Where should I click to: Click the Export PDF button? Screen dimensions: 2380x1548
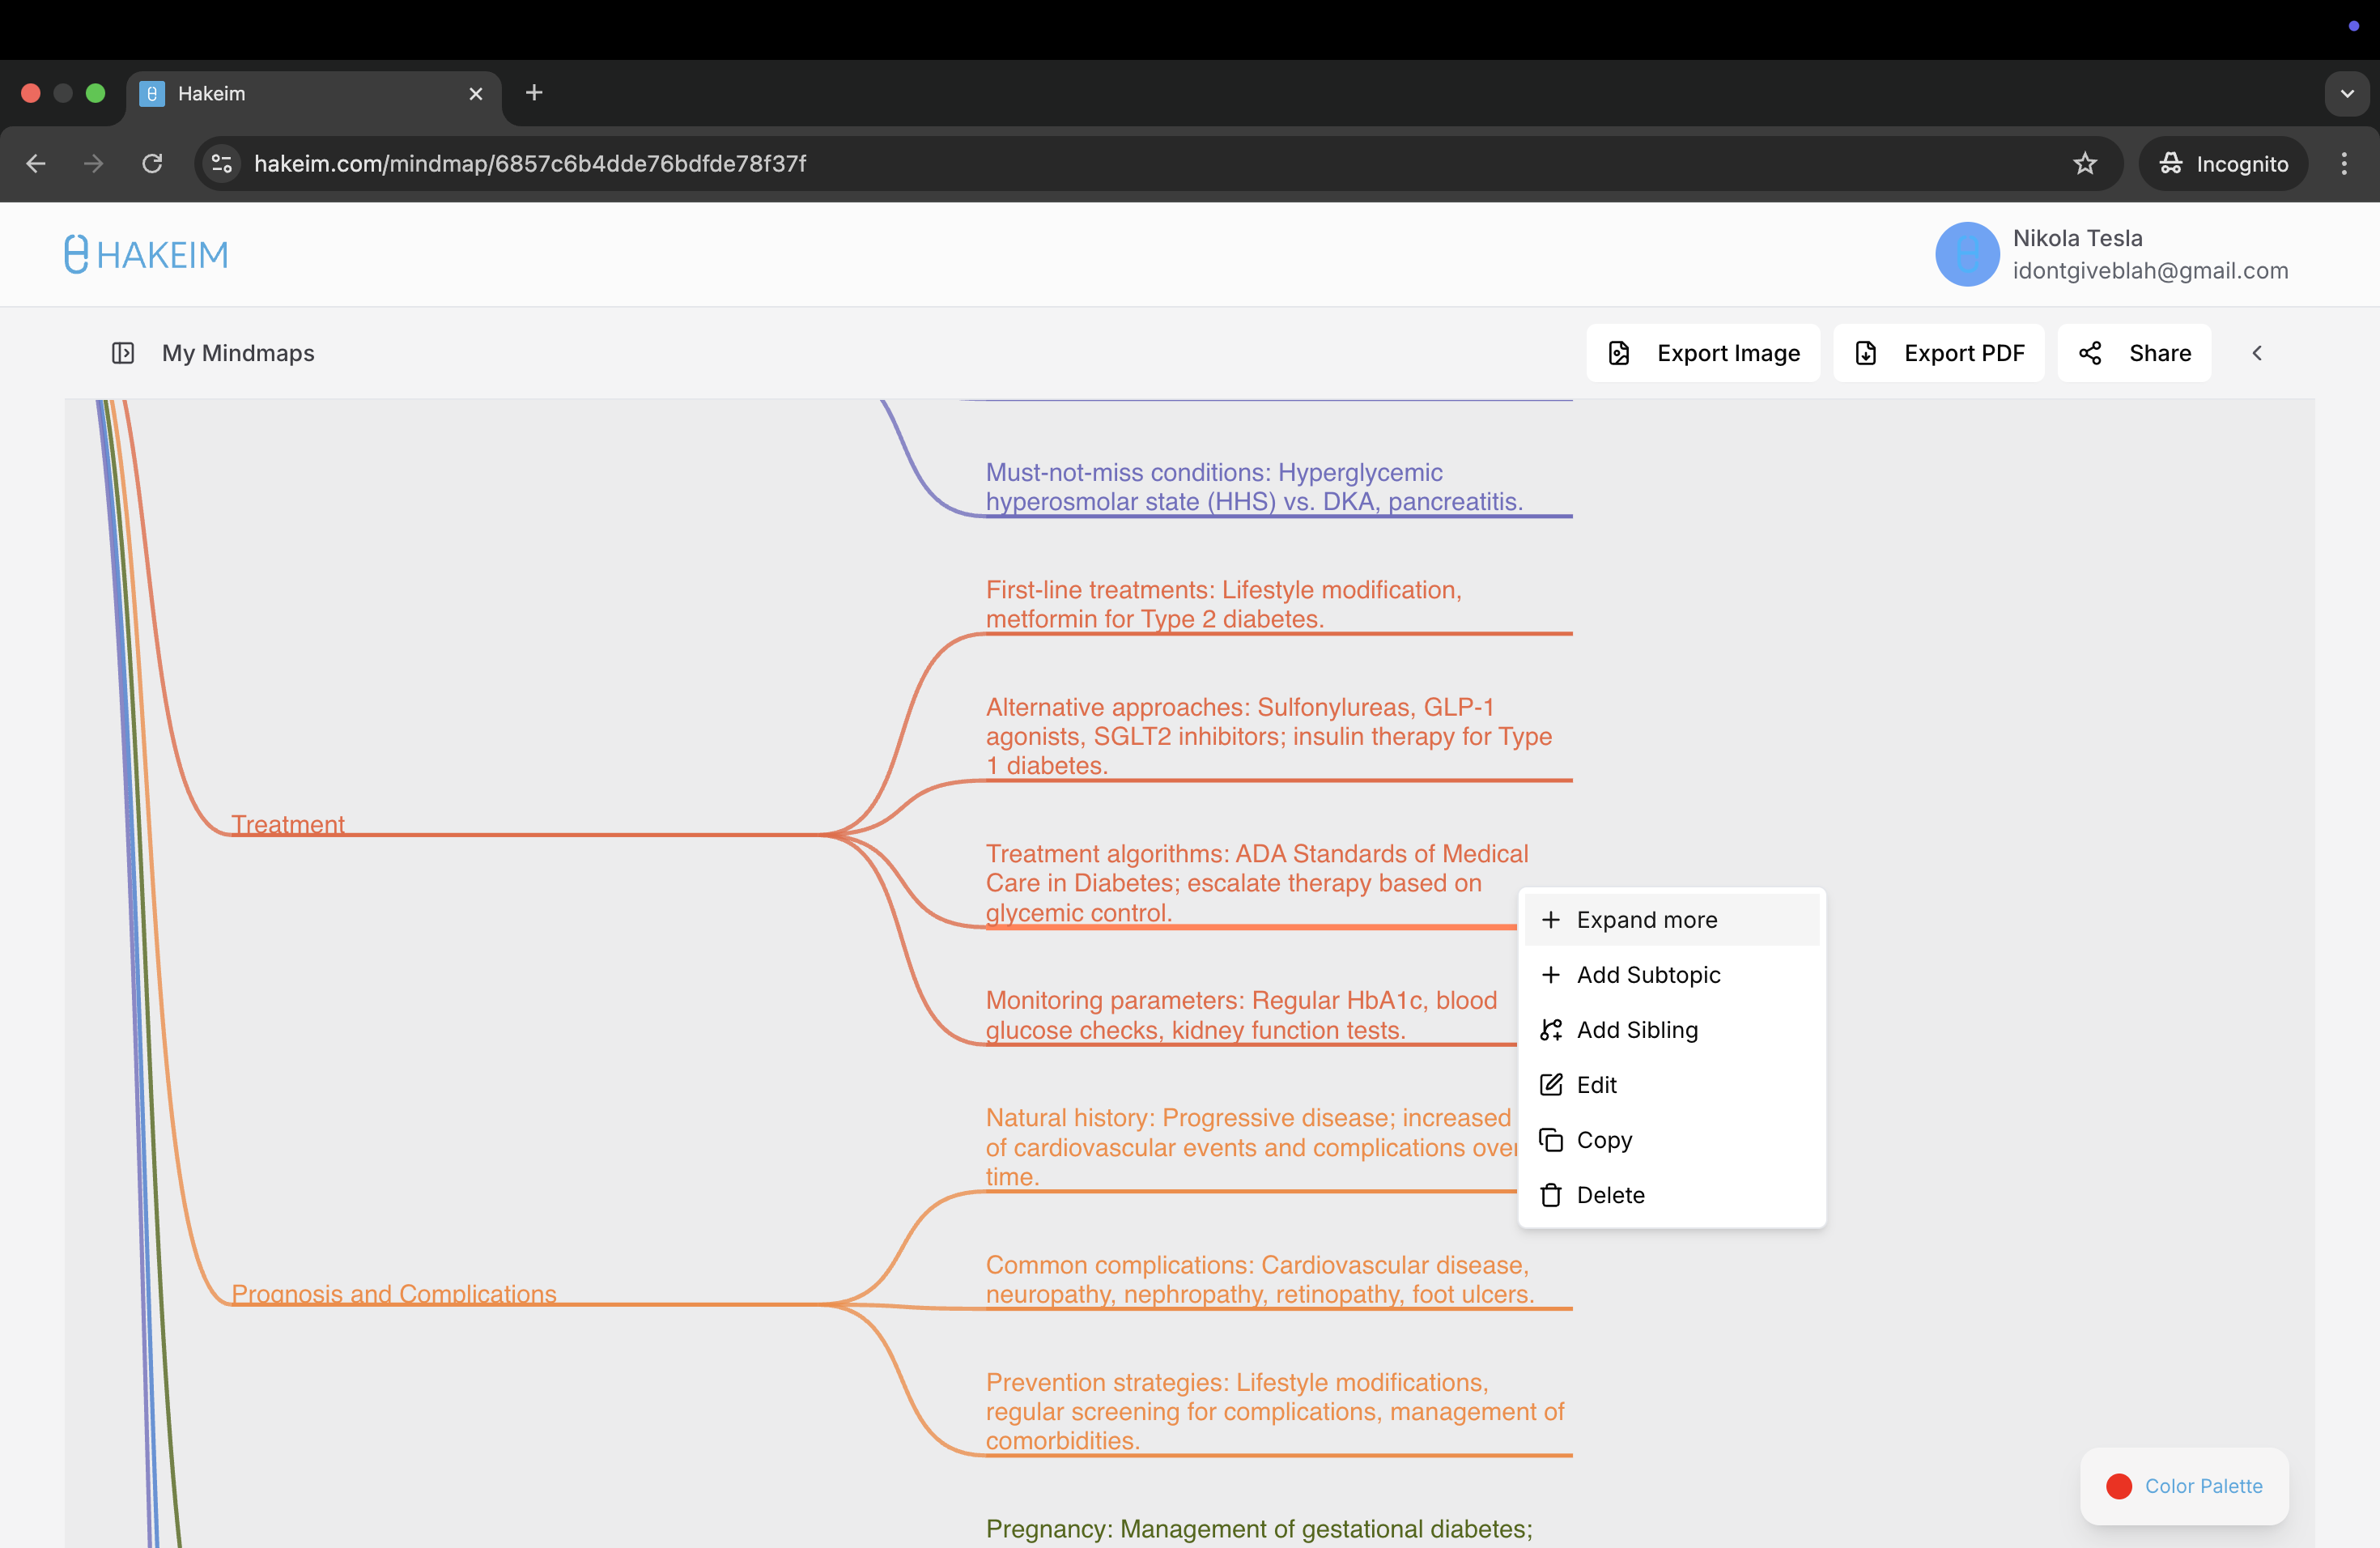(1939, 353)
